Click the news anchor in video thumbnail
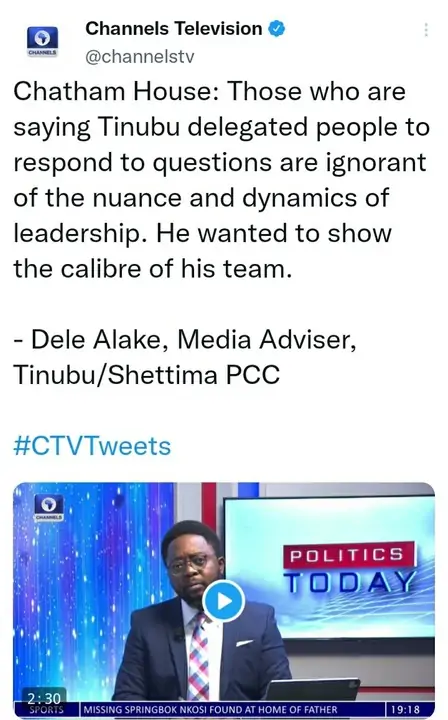448x720 pixels. coord(200,615)
